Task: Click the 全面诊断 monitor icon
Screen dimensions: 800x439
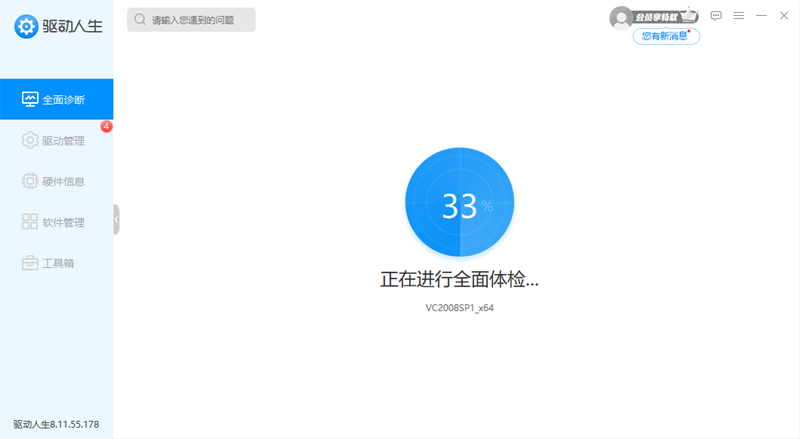Action: (30, 100)
